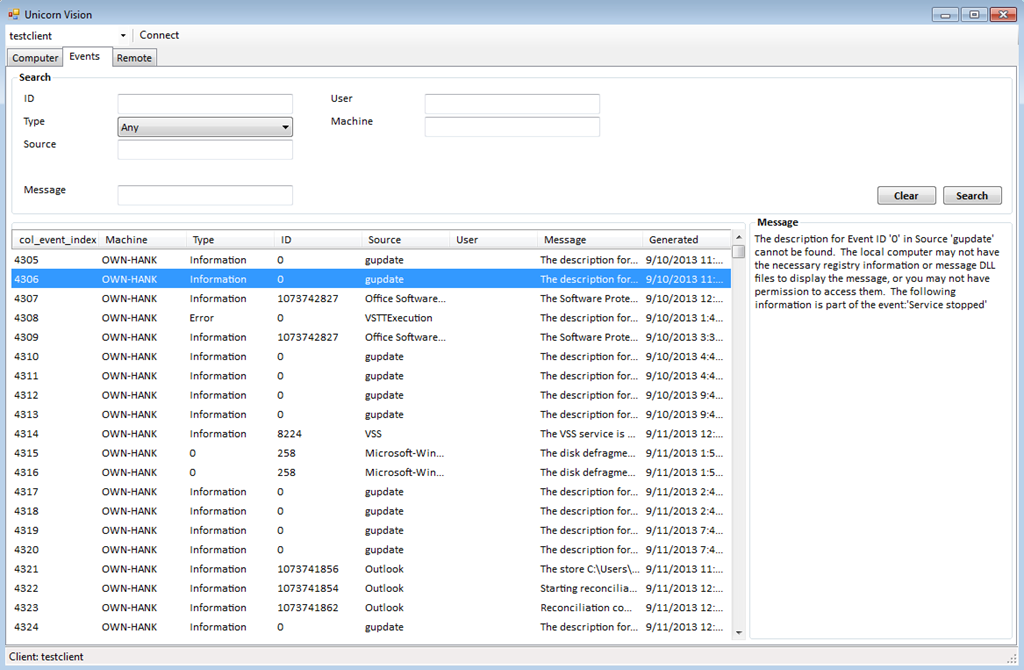1024x670 pixels.
Task: Focus the ID search input field
Action: tap(205, 104)
